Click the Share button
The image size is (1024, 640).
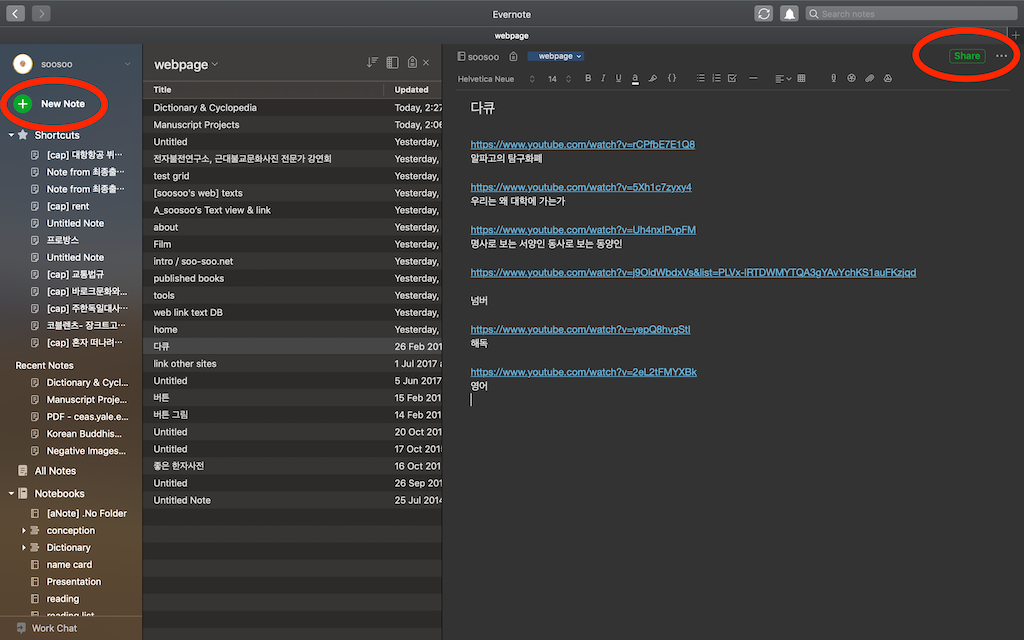pyautogui.click(x=967, y=56)
